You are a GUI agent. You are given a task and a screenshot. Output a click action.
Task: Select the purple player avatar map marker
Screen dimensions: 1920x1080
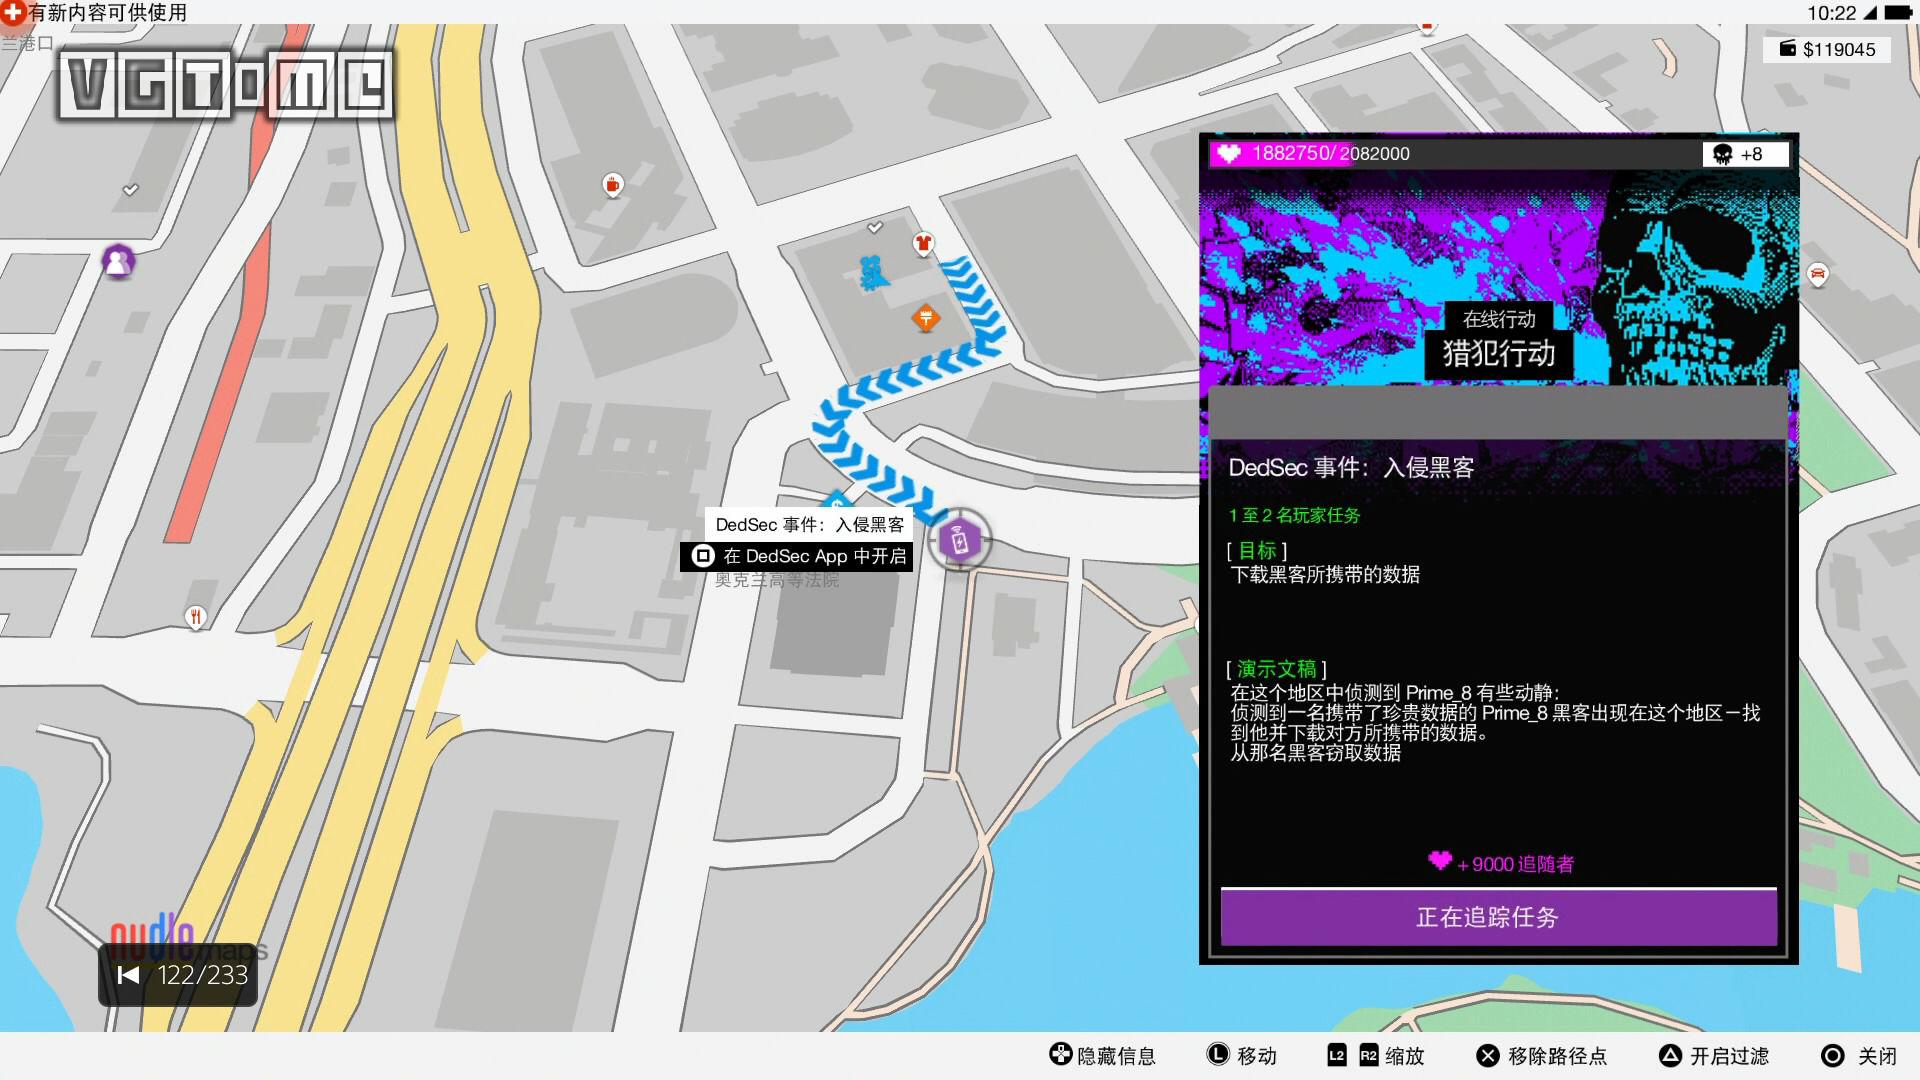point(118,262)
